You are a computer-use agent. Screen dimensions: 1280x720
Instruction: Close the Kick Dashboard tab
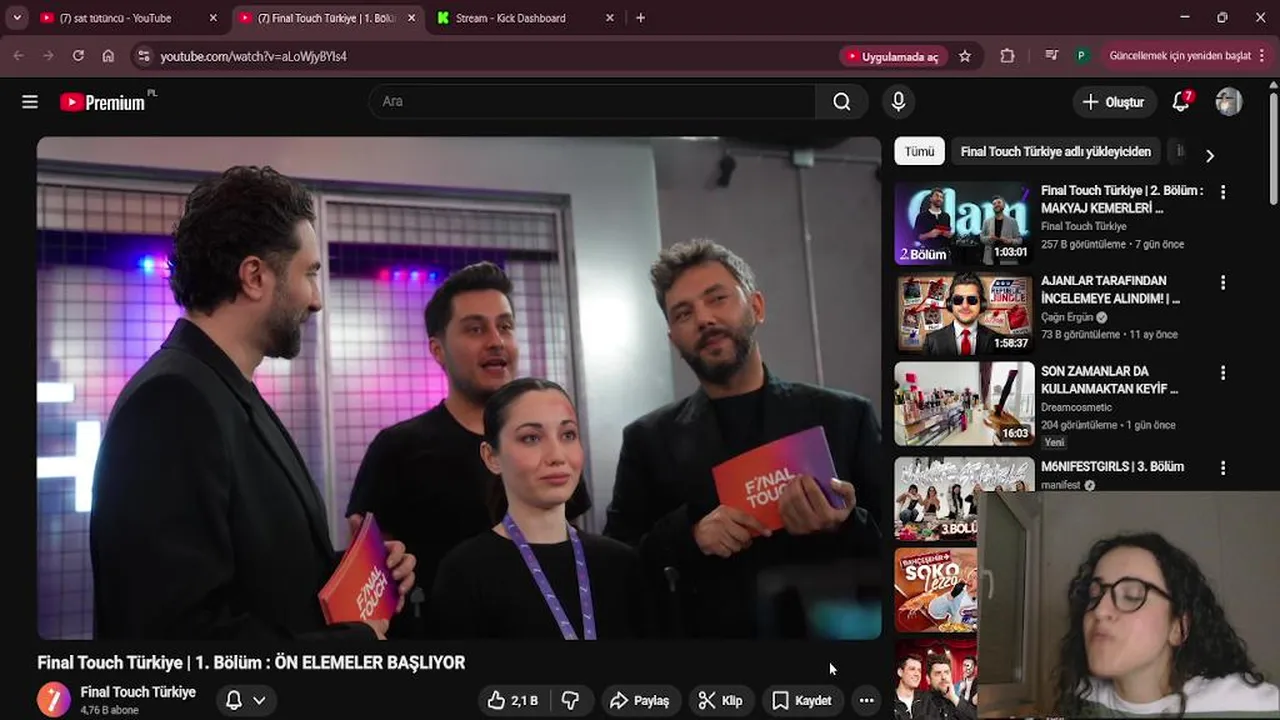click(610, 18)
